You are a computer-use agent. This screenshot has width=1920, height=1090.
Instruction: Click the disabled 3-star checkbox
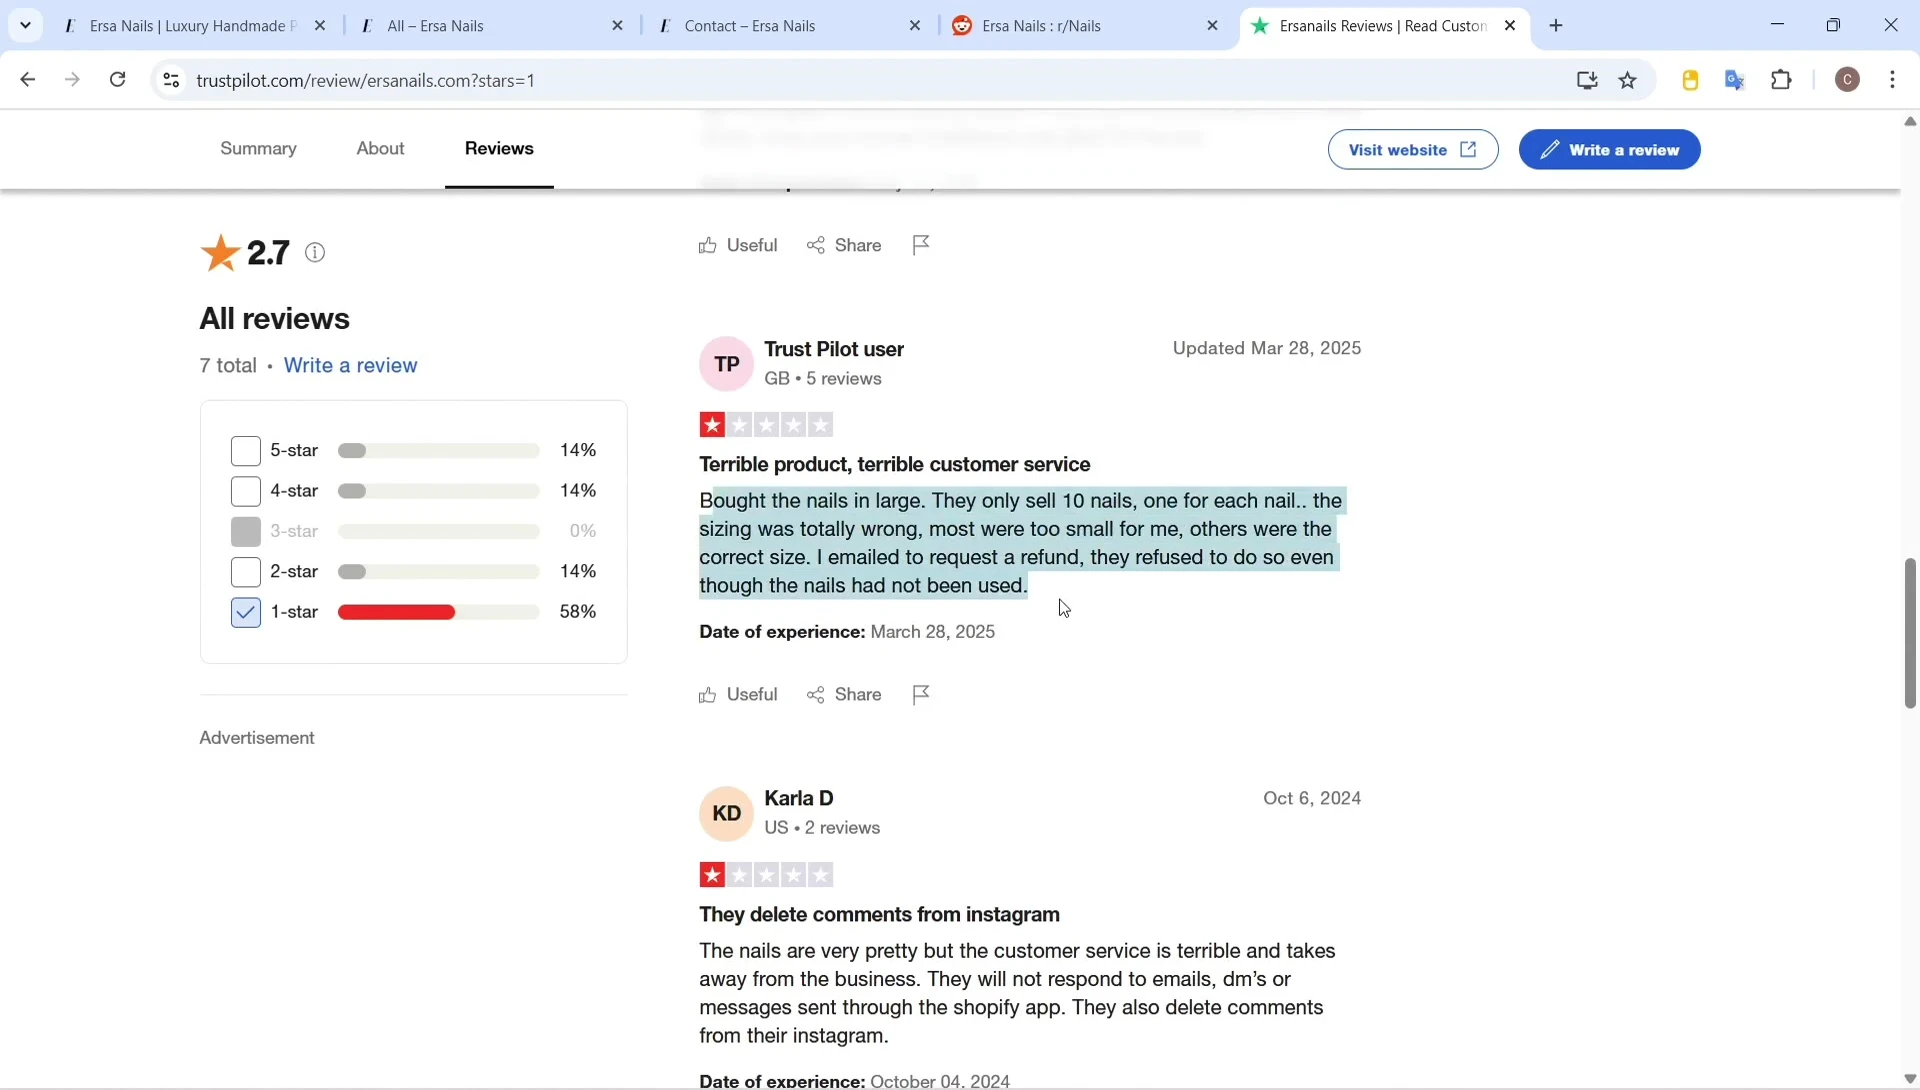tap(245, 532)
